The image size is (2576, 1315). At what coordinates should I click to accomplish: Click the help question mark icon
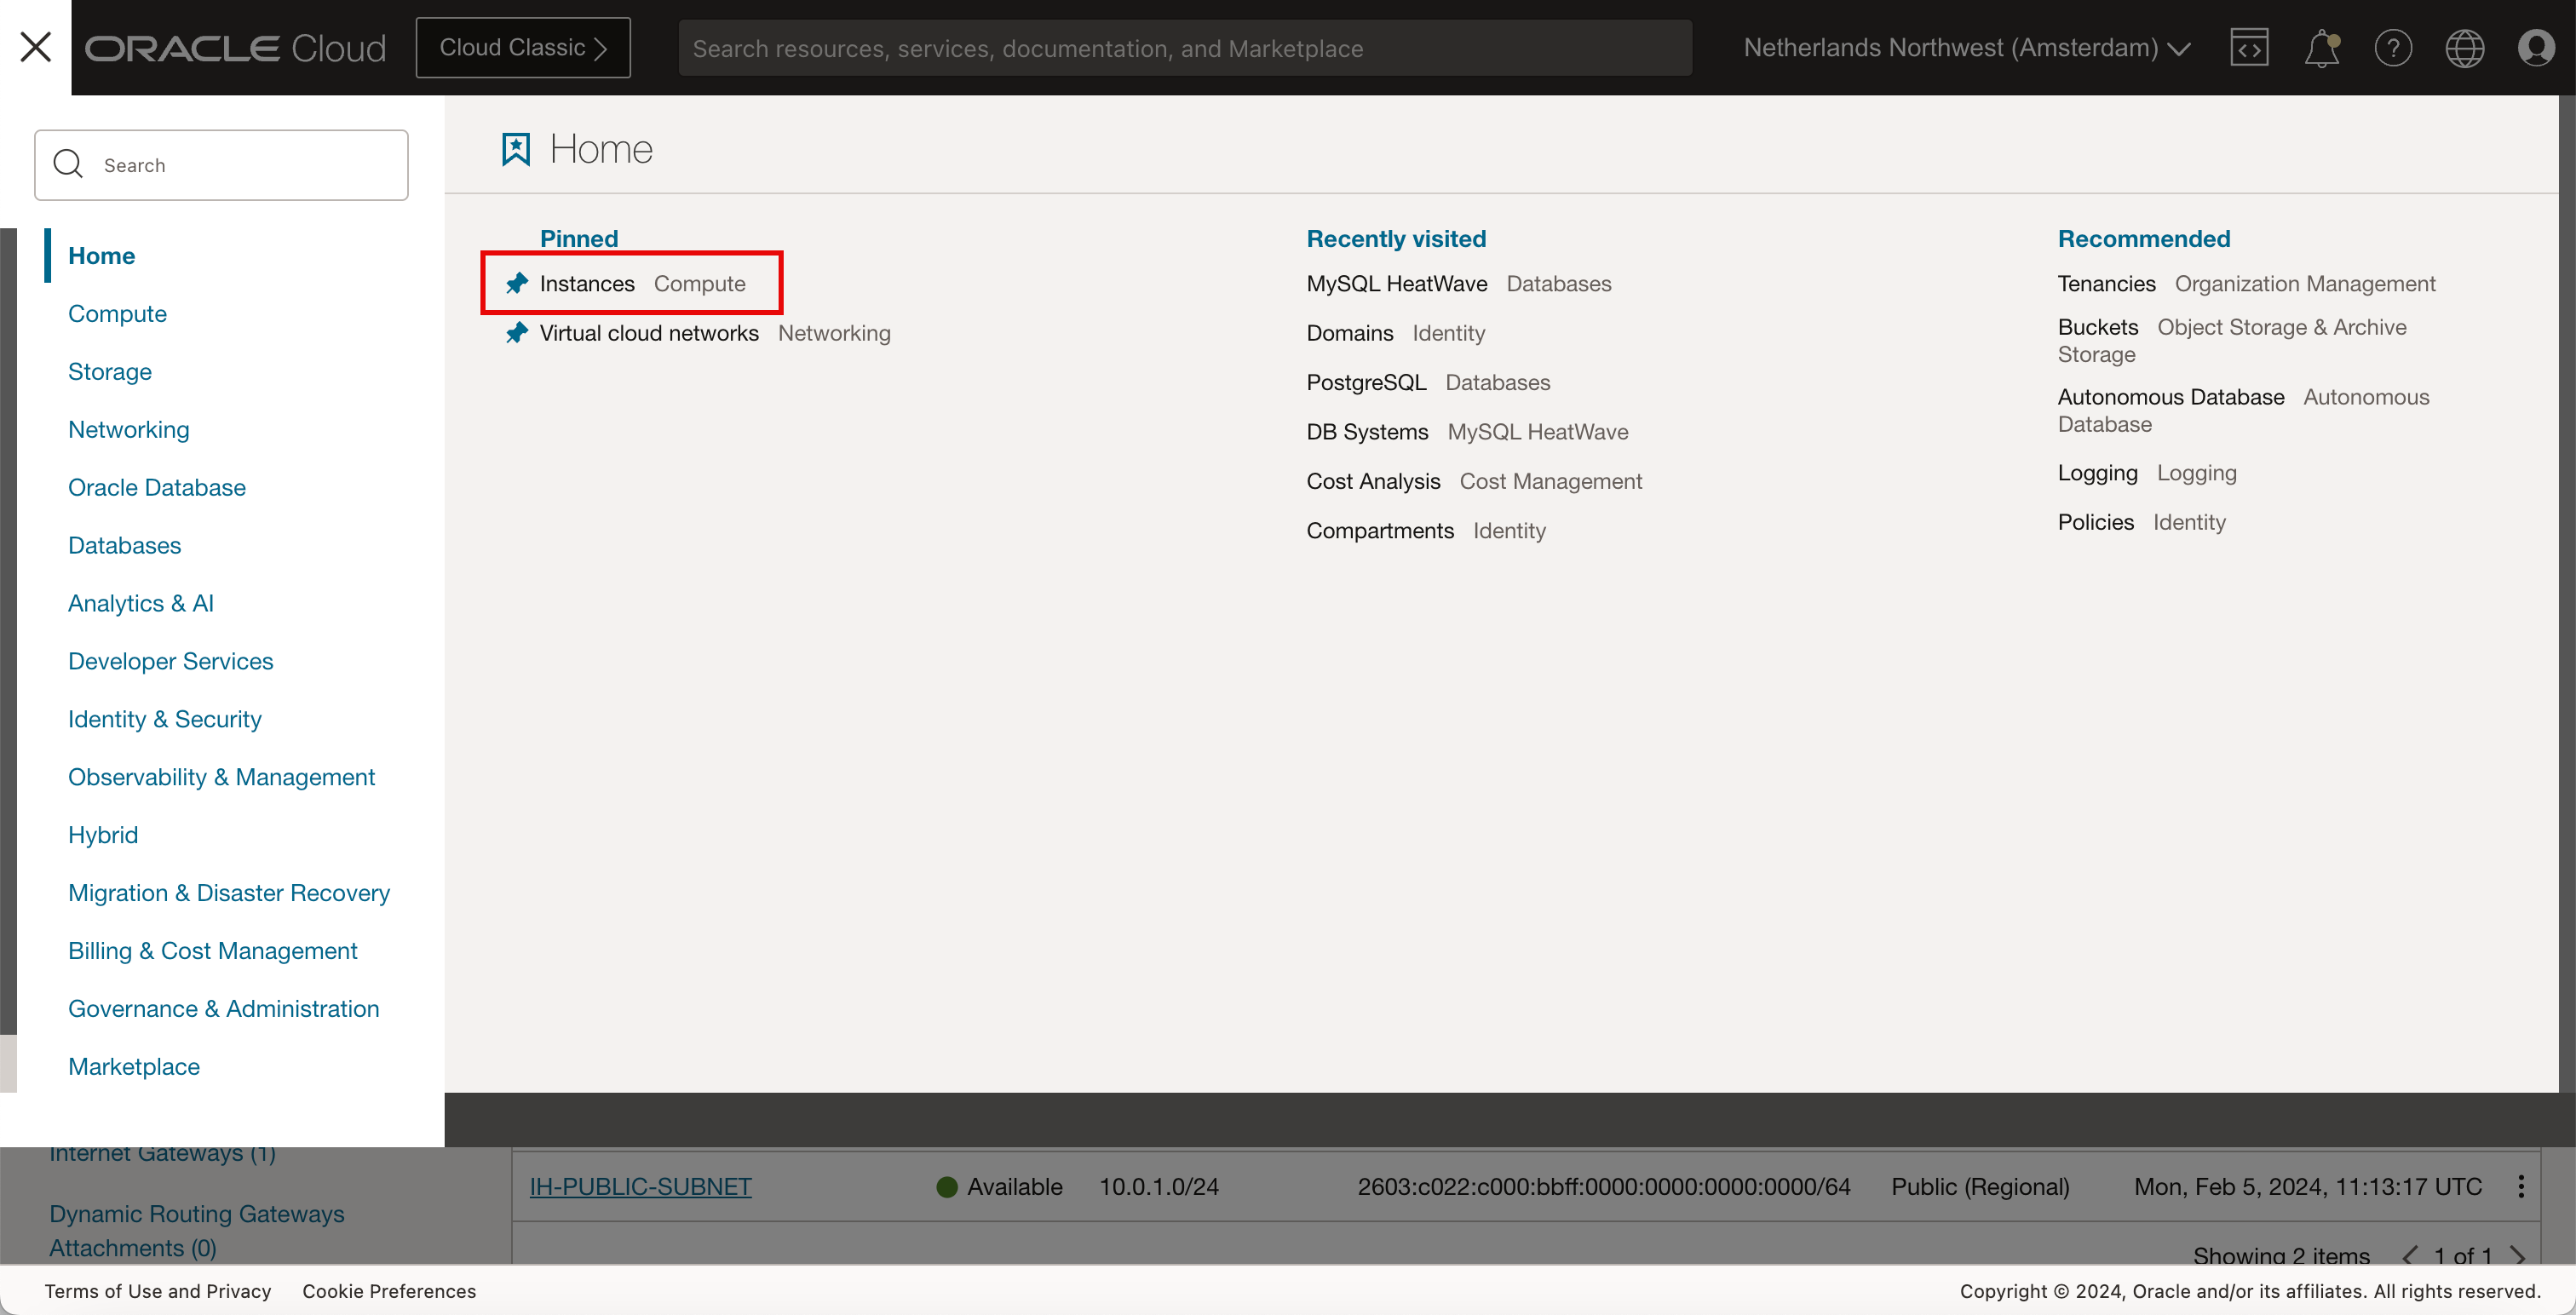point(2392,47)
